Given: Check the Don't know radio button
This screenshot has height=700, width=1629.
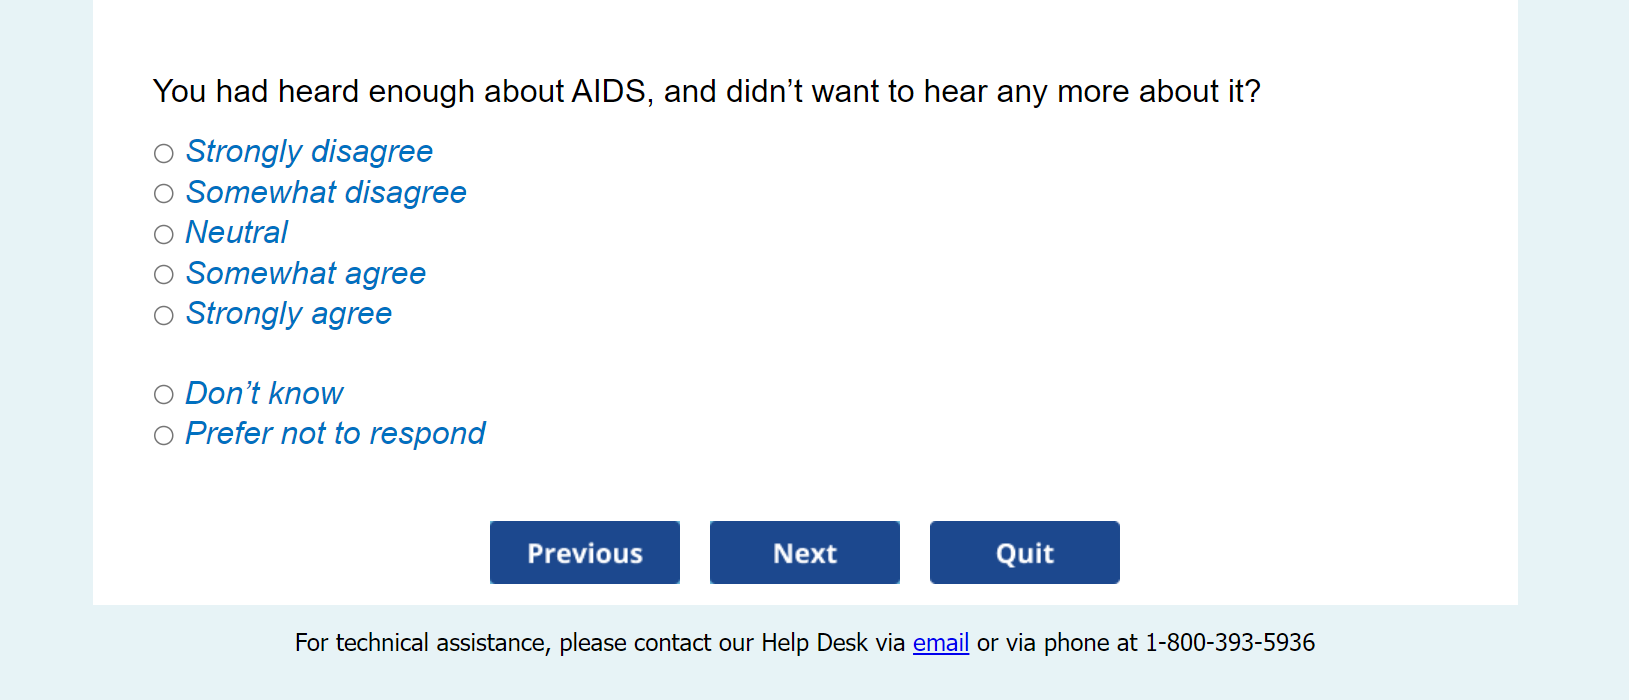Looking at the screenshot, I should point(164,395).
